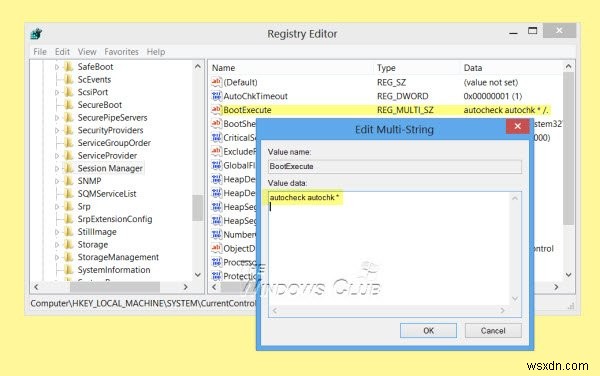Expand the SecurePipeServers tree node
This screenshot has width=600, height=376.
click(57, 118)
